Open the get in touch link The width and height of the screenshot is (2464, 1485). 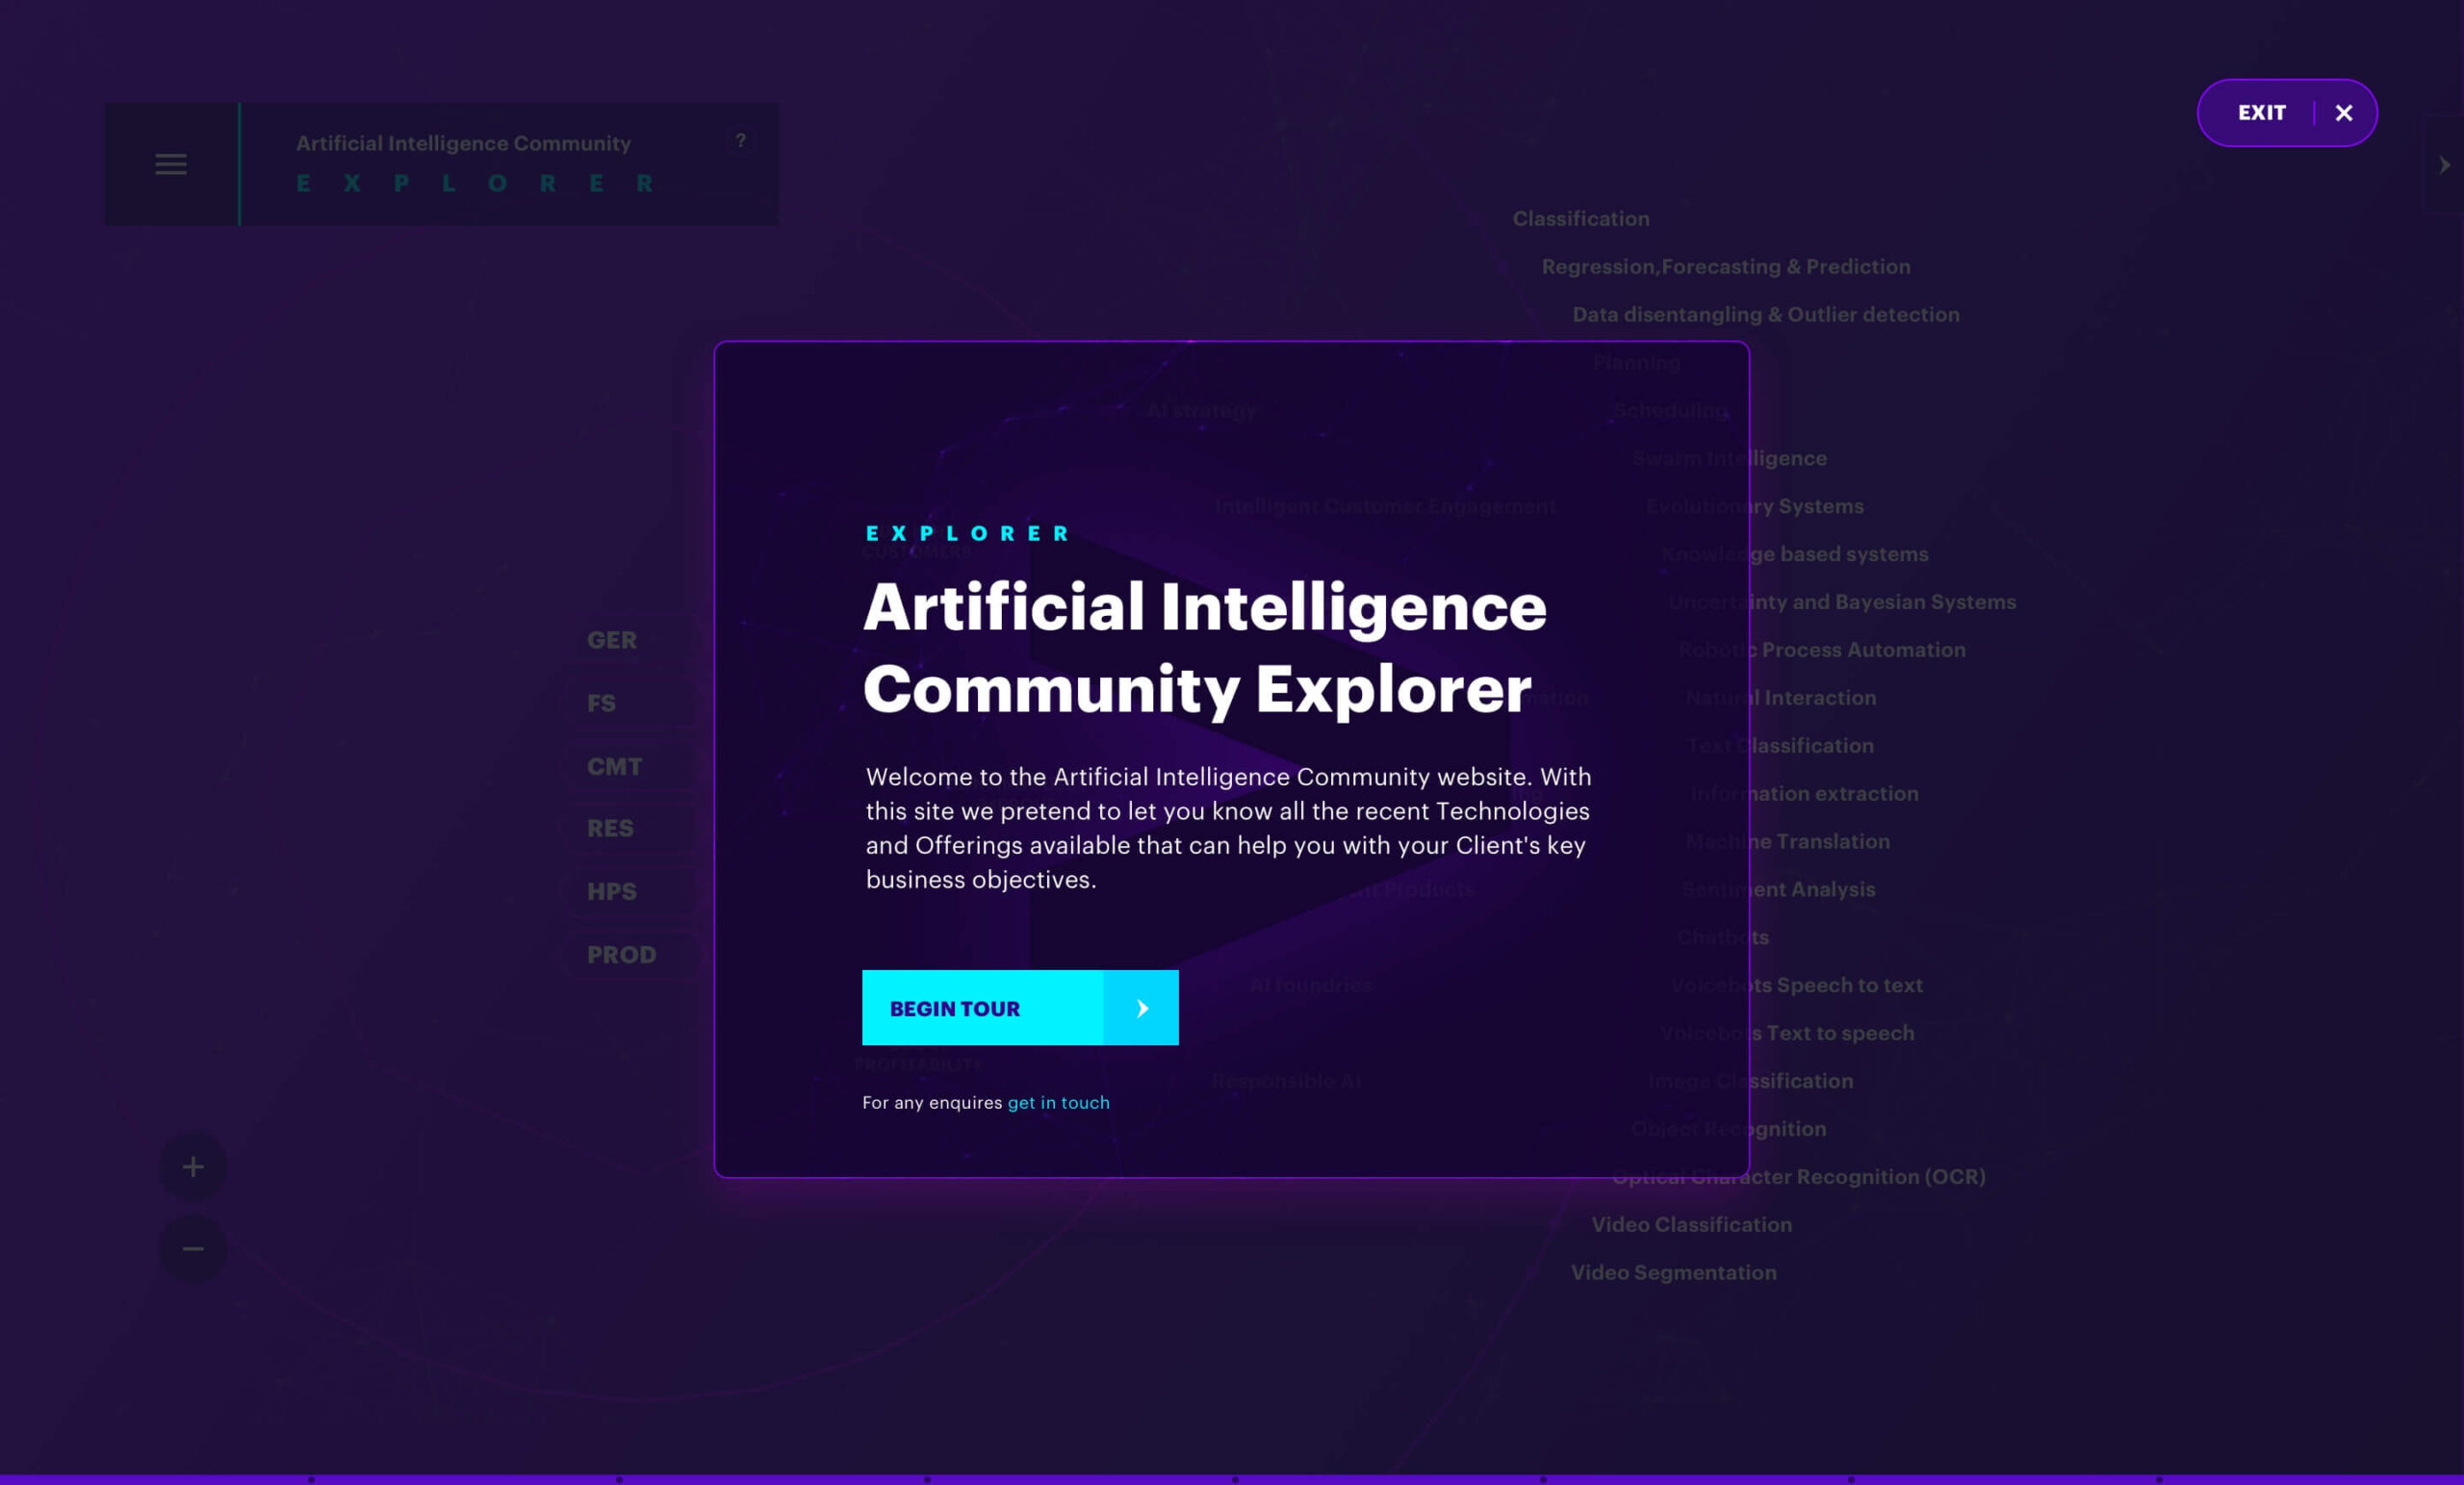click(x=1058, y=1102)
